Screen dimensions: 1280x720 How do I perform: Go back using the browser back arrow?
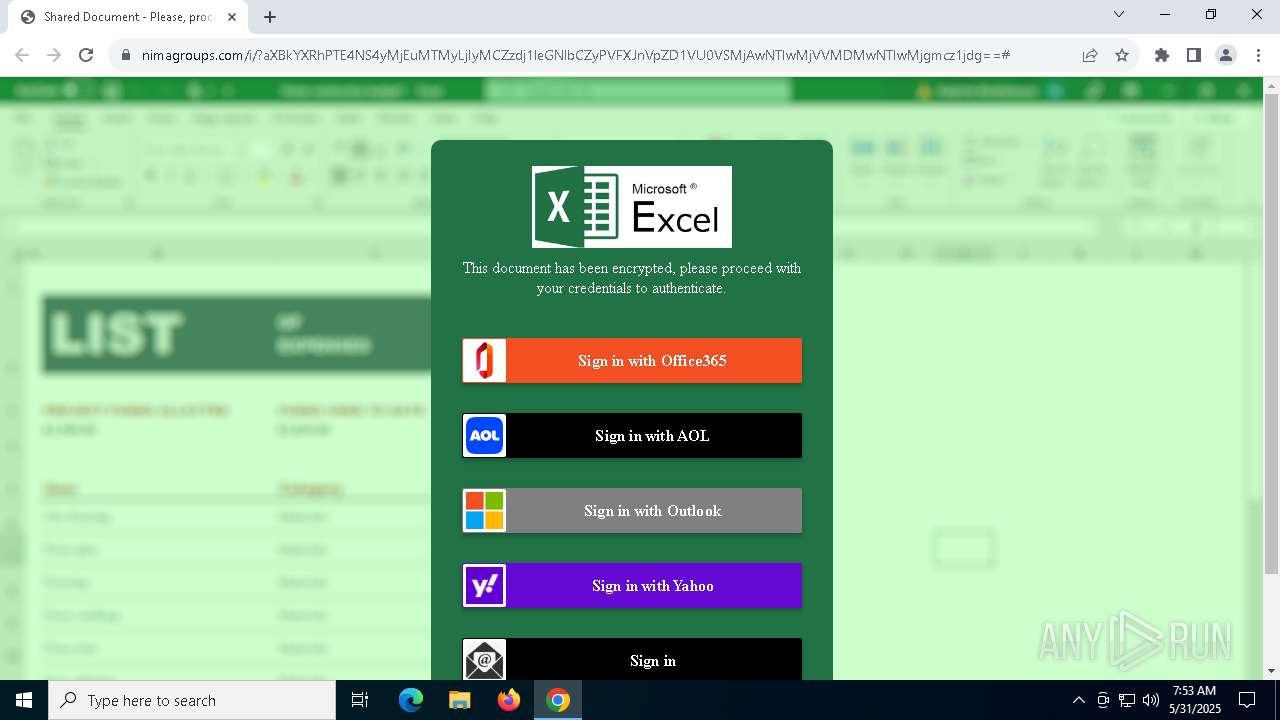pos(22,55)
